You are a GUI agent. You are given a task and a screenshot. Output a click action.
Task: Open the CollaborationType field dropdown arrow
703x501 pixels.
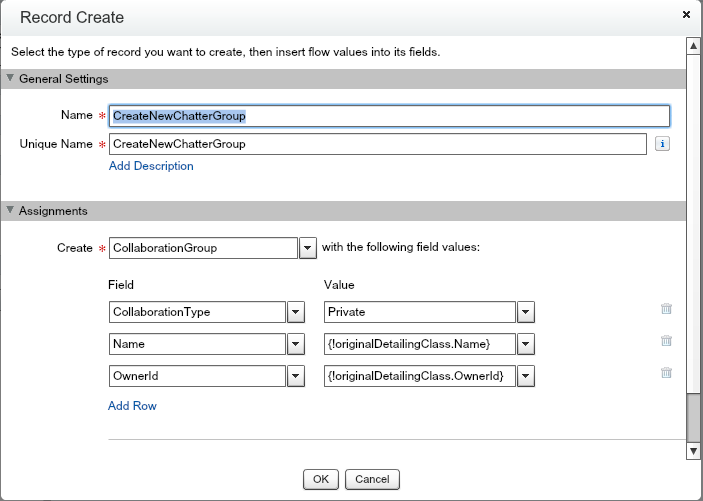[x=295, y=312]
